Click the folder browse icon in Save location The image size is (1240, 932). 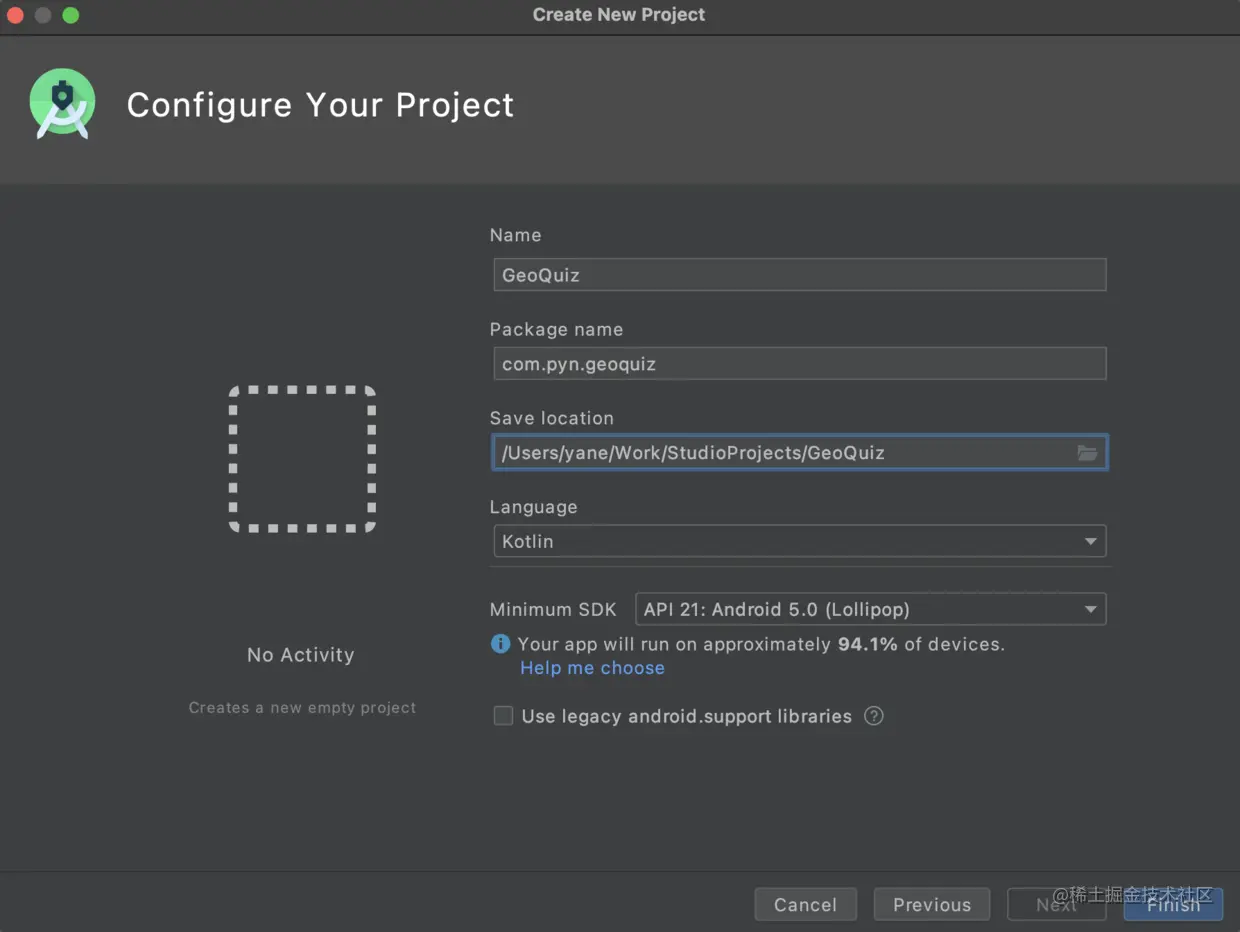(1087, 453)
